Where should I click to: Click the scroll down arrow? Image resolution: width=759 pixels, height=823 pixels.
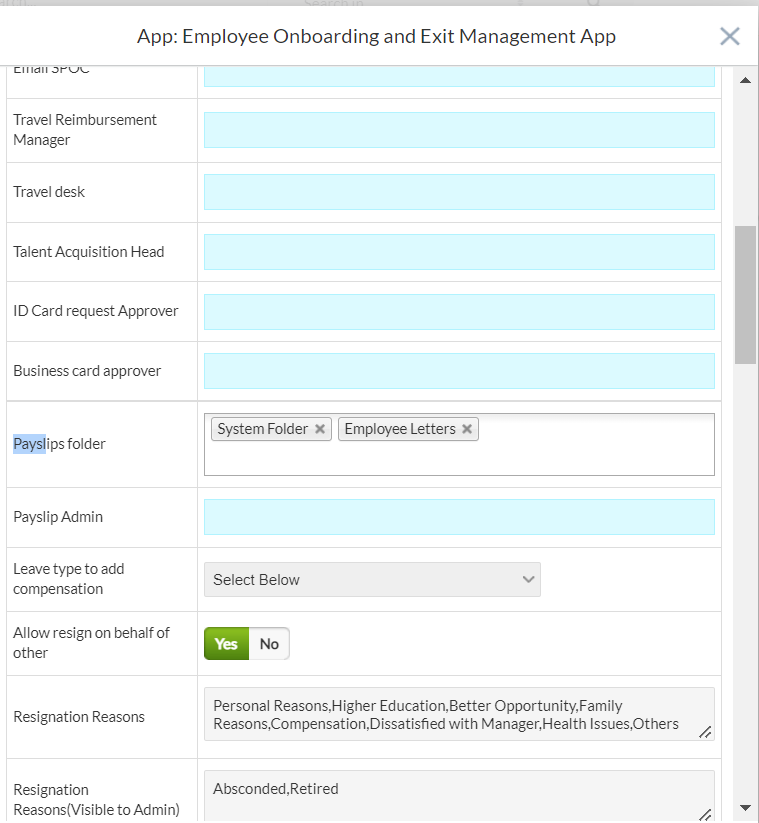[745, 808]
